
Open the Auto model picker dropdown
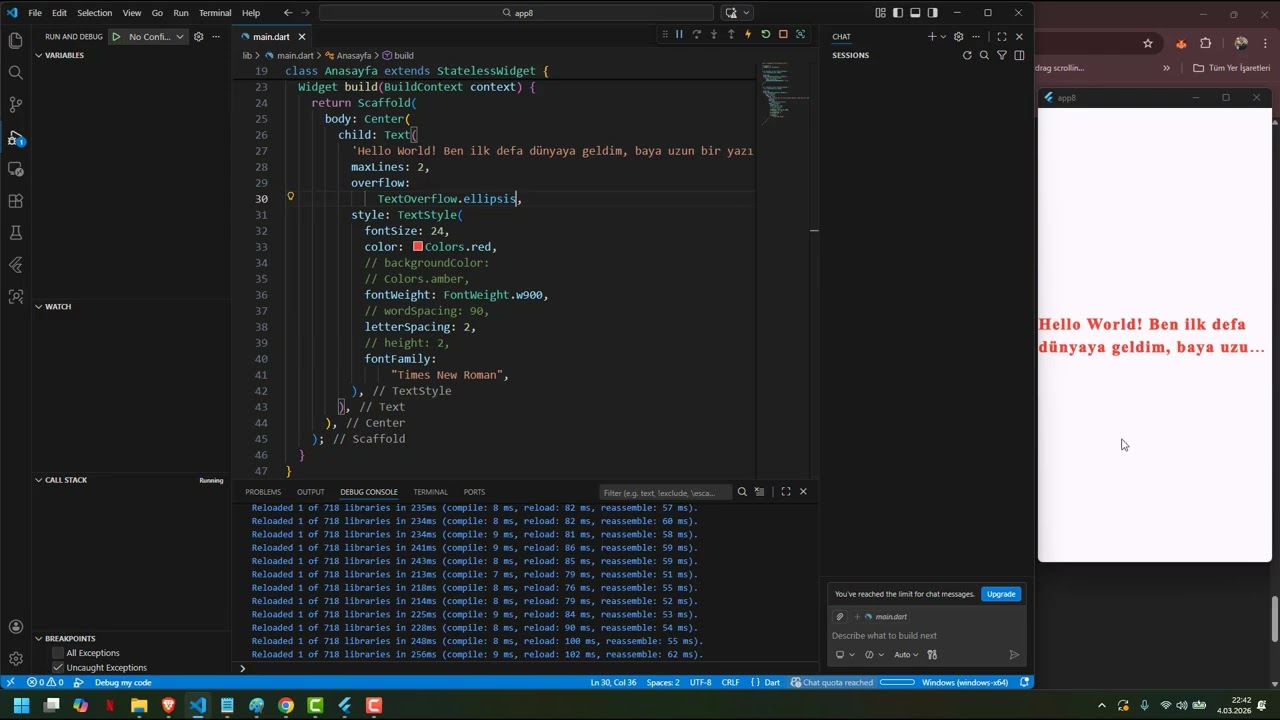[906, 655]
